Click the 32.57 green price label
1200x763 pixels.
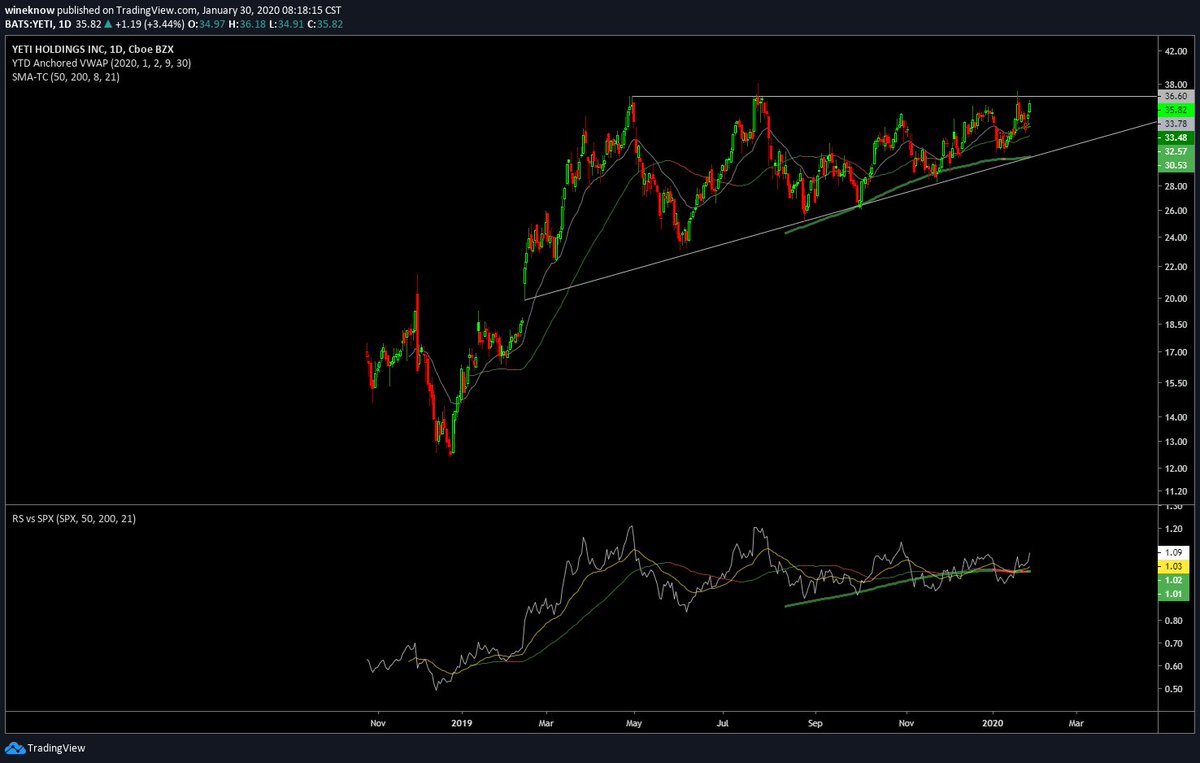coord(1174,151)
